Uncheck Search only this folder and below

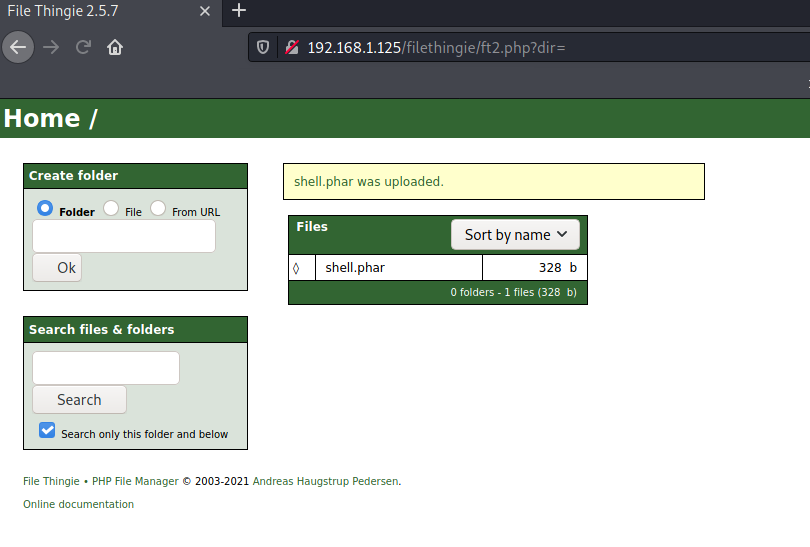47,430
